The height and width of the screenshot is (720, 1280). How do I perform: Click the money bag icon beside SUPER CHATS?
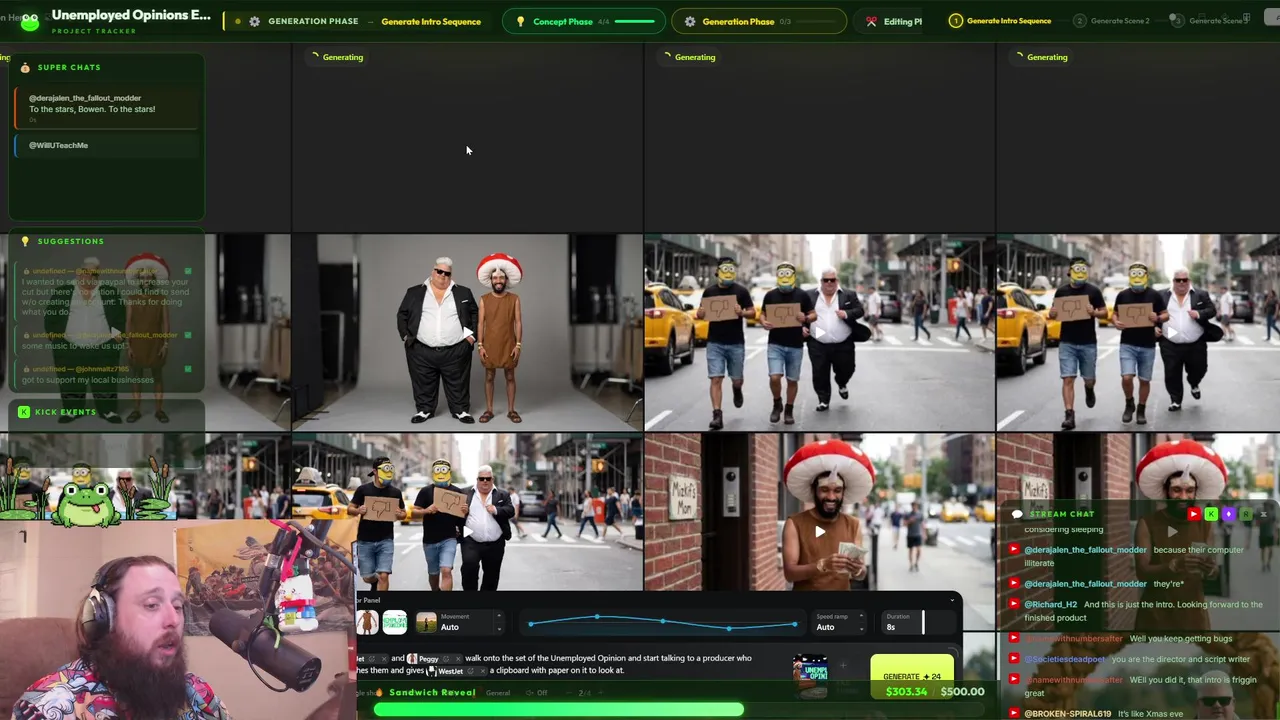click(x=25, y=67)
